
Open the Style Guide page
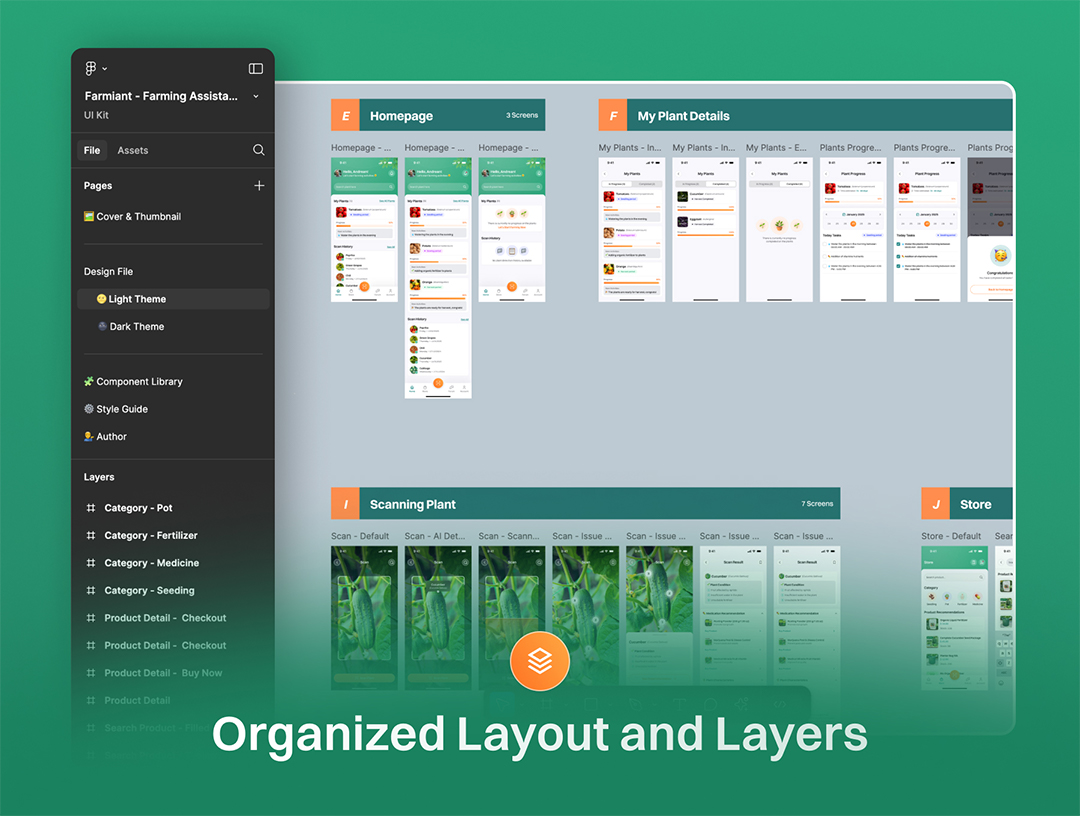point(121,409)
